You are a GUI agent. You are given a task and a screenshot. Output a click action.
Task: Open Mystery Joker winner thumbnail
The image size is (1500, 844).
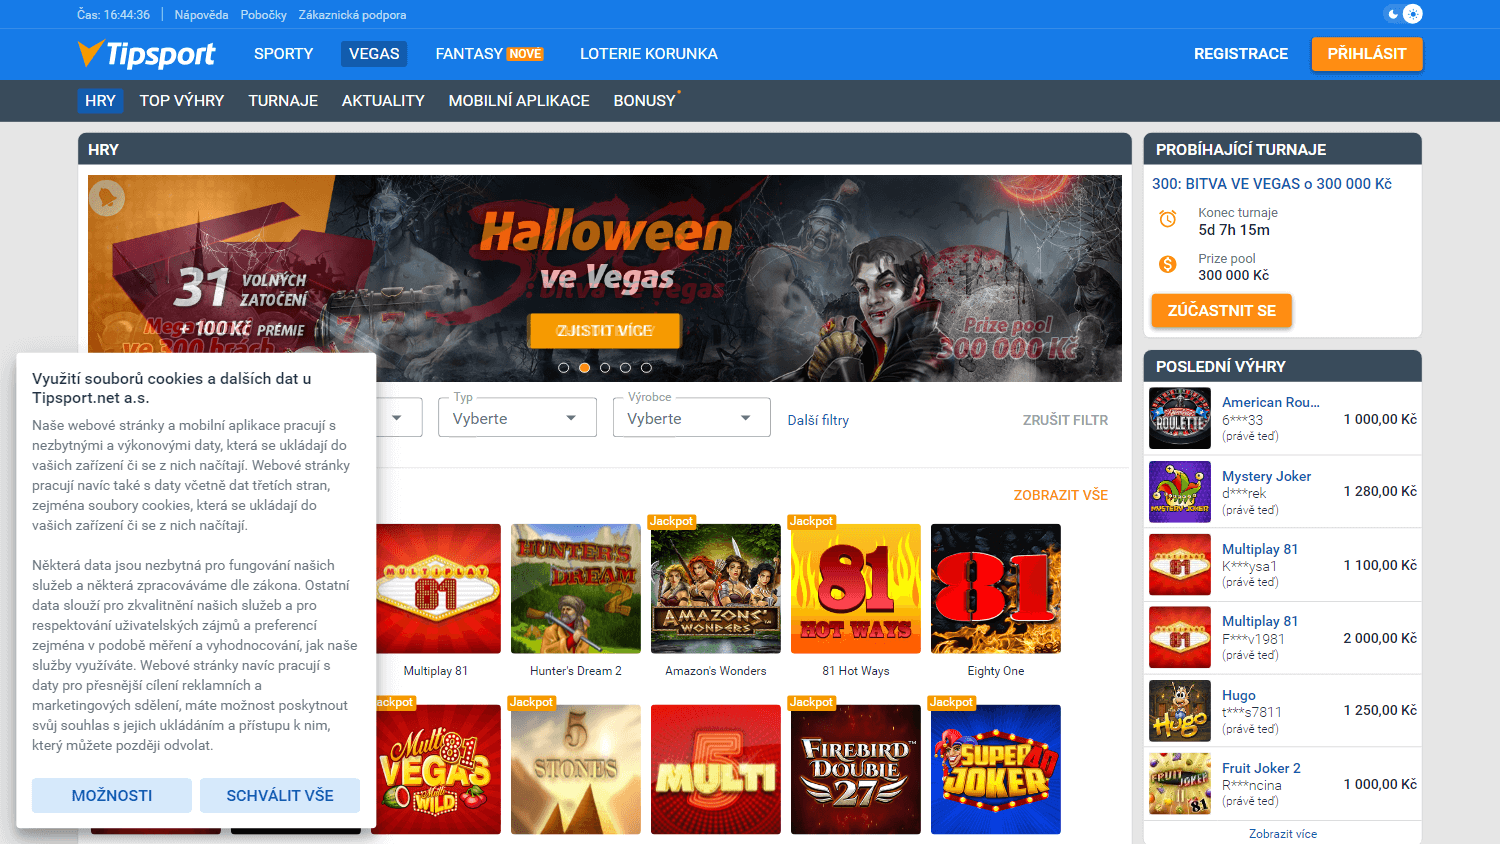[x=1180, y=492]
